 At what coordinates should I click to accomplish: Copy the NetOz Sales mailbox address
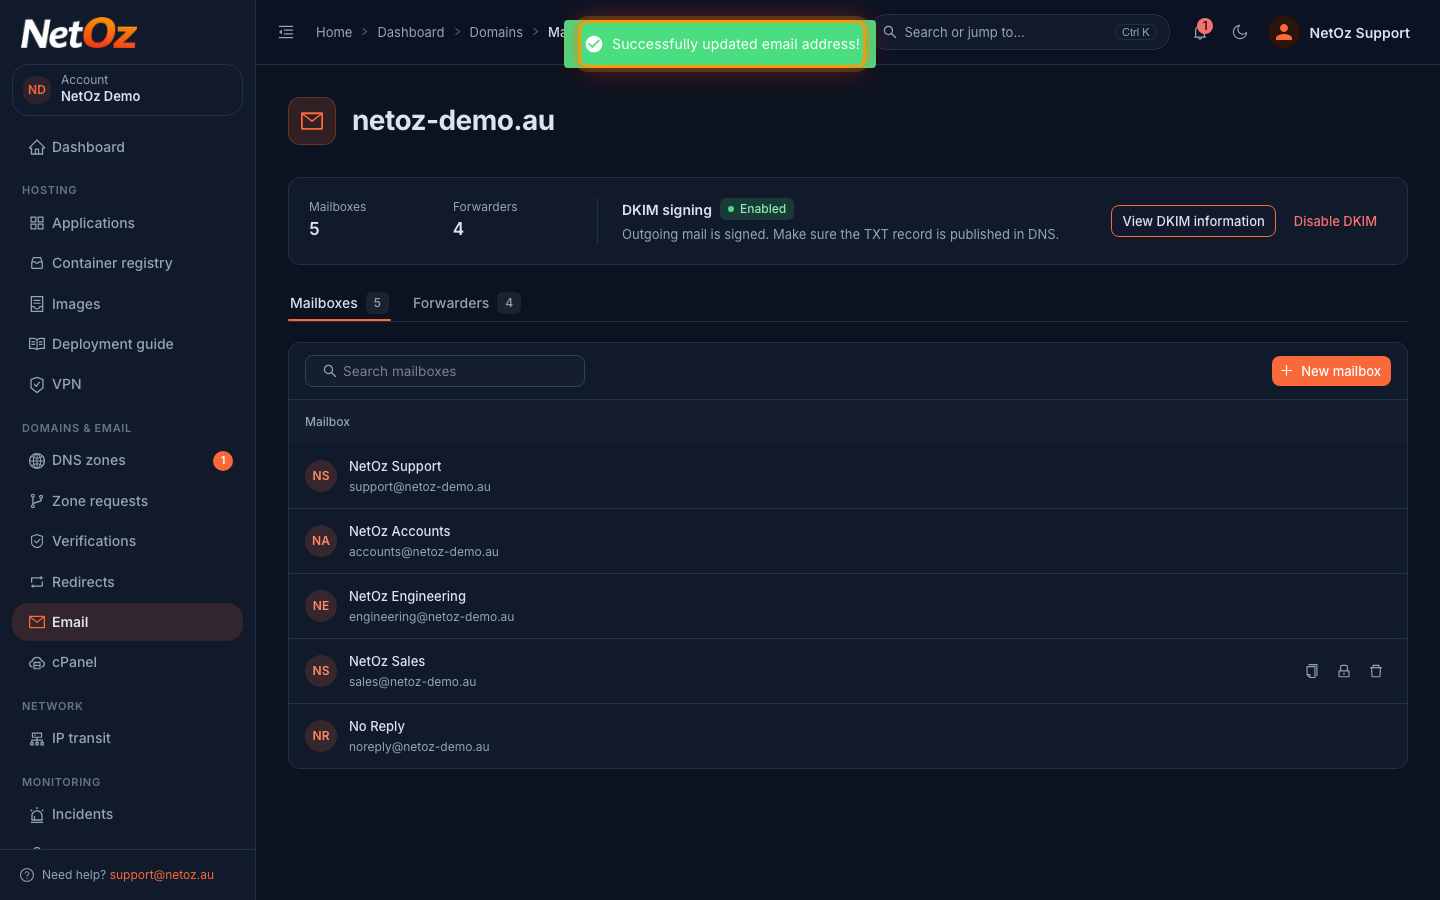click(x=1312, y=671)
